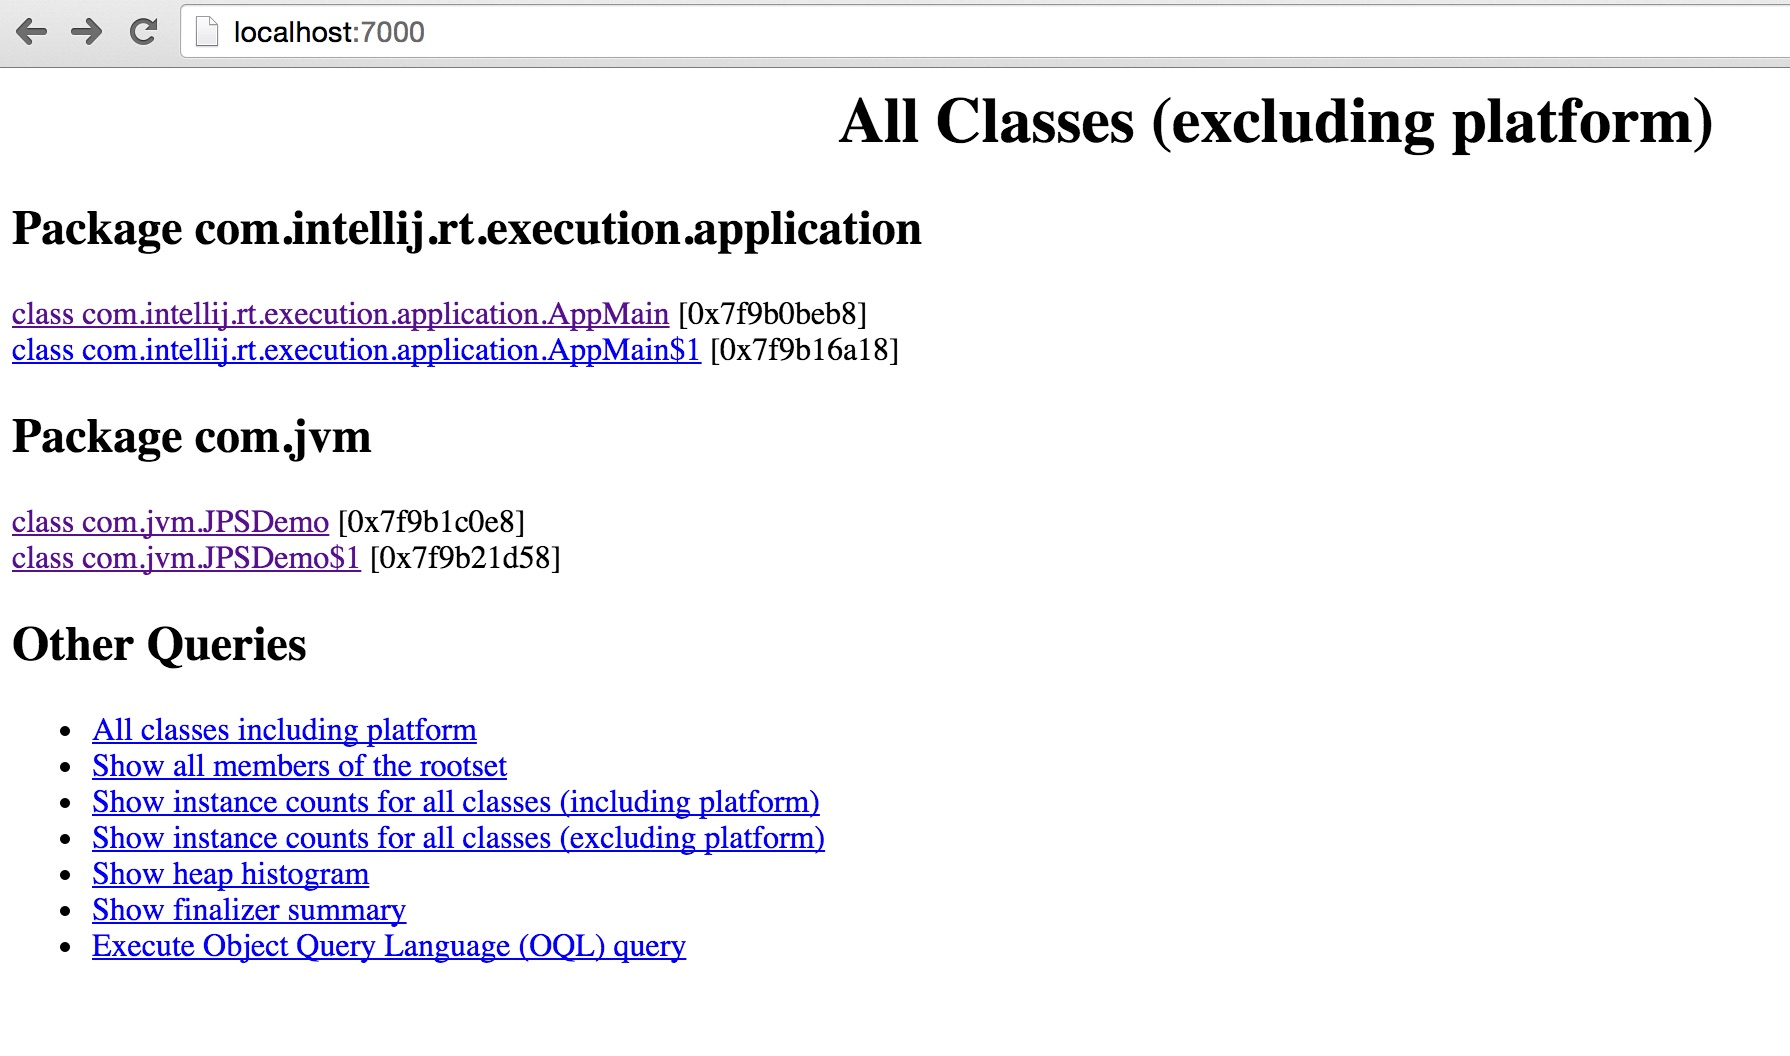Open the Show finalizer summary link
This screenshot has width=1790, height=1056.
249,910
